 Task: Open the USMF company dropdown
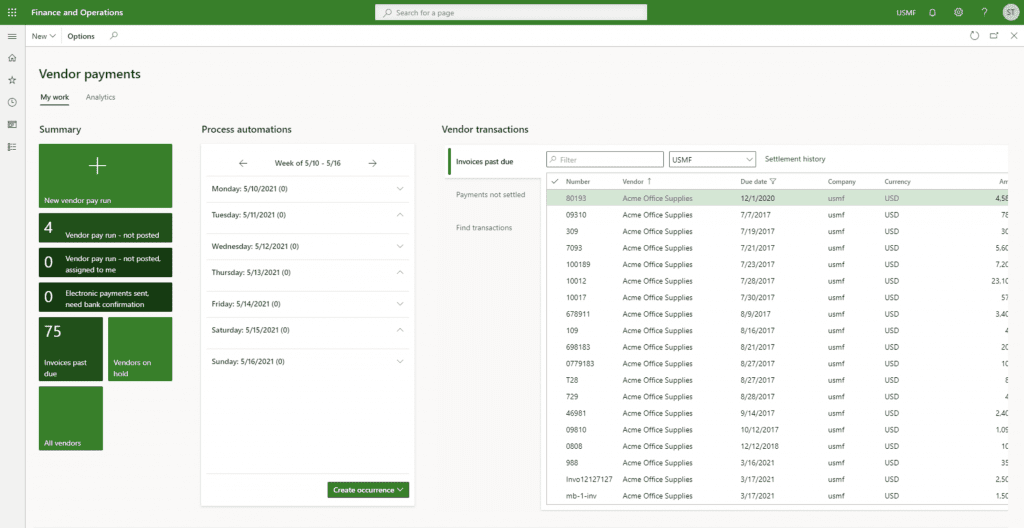click(x=712, y=159)
